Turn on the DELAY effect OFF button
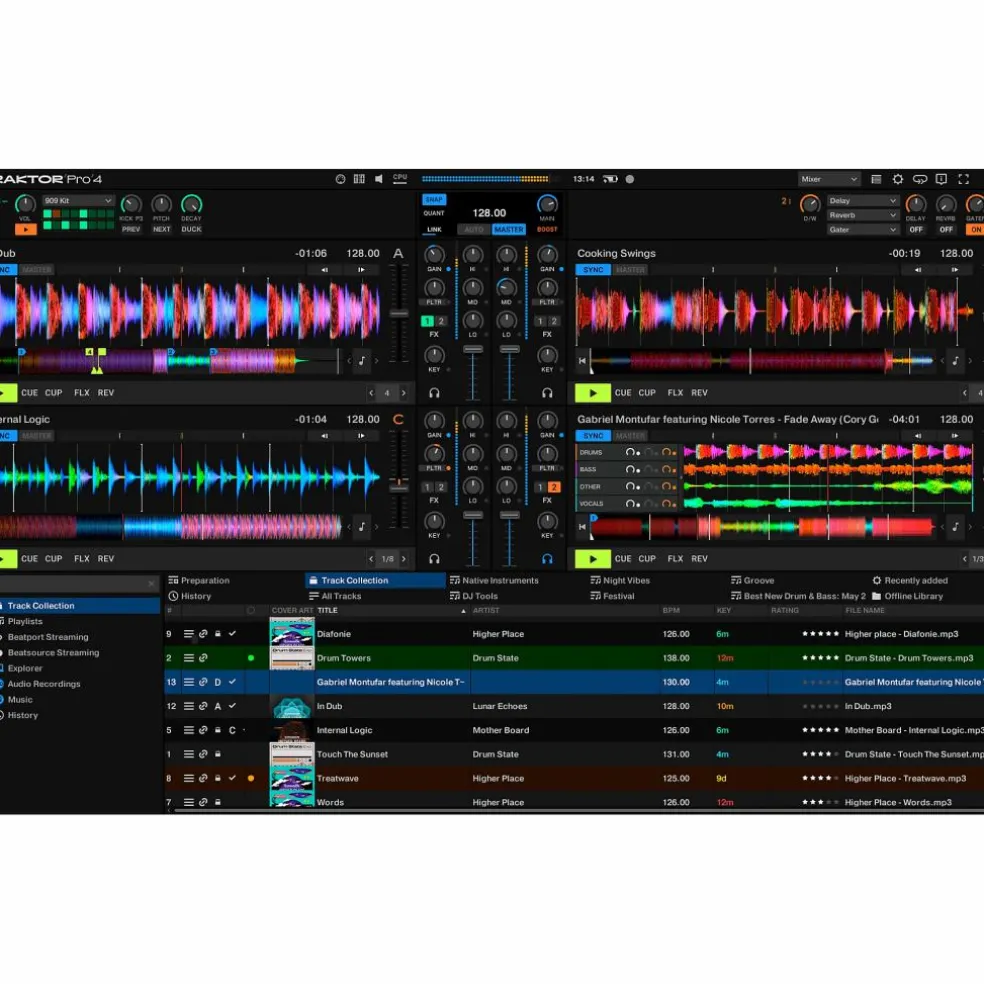 916,230
